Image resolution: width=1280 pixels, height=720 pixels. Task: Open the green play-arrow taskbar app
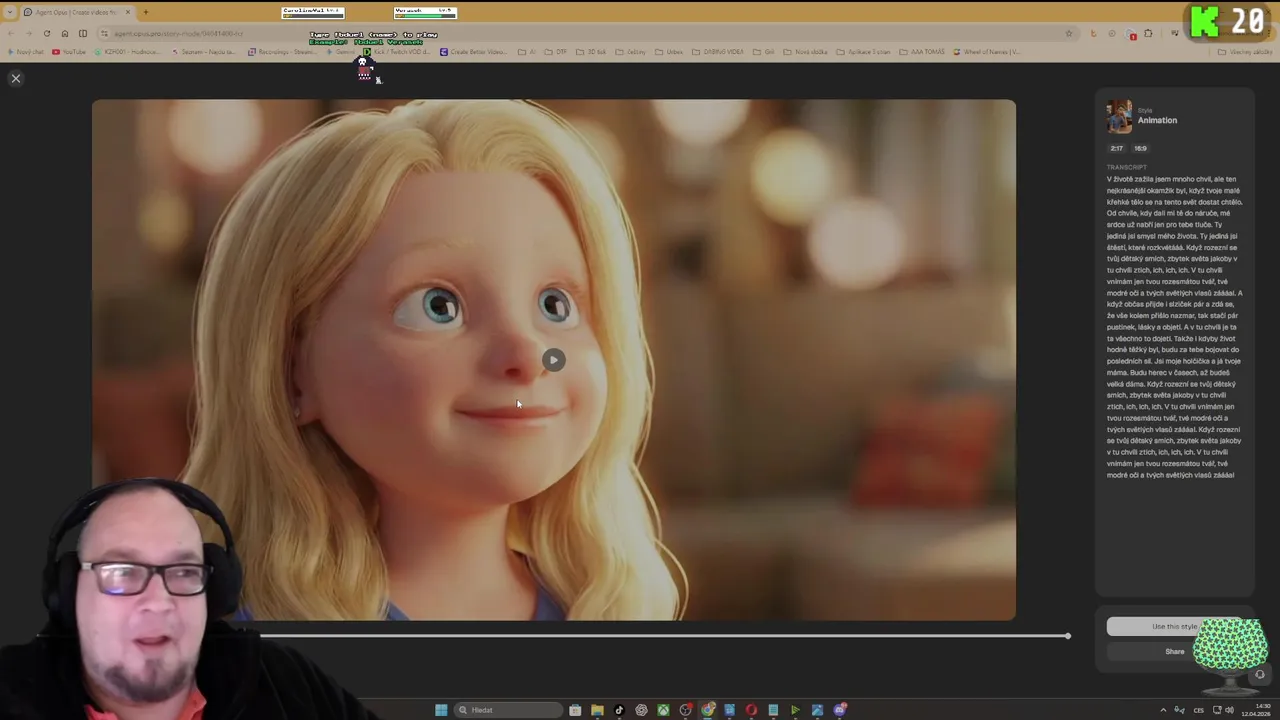pos(795,710)
